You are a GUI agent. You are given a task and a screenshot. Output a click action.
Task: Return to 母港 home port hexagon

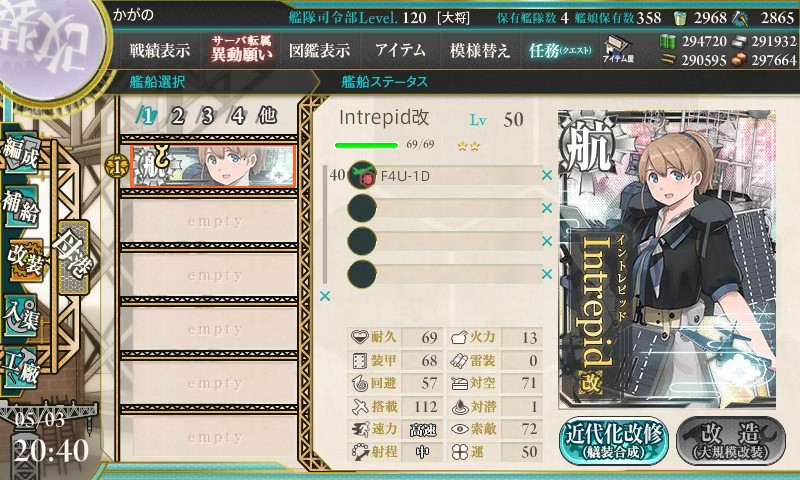point(73,258)
